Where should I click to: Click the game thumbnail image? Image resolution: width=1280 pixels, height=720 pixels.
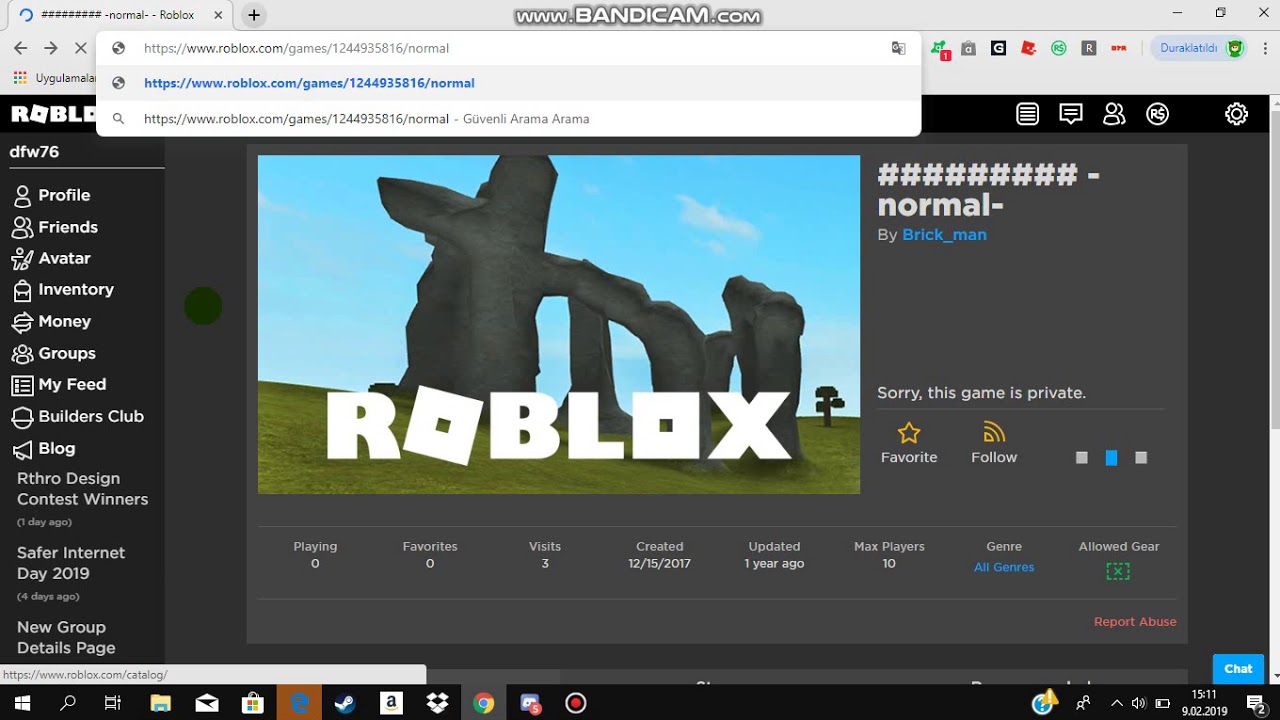pos(559,324)
